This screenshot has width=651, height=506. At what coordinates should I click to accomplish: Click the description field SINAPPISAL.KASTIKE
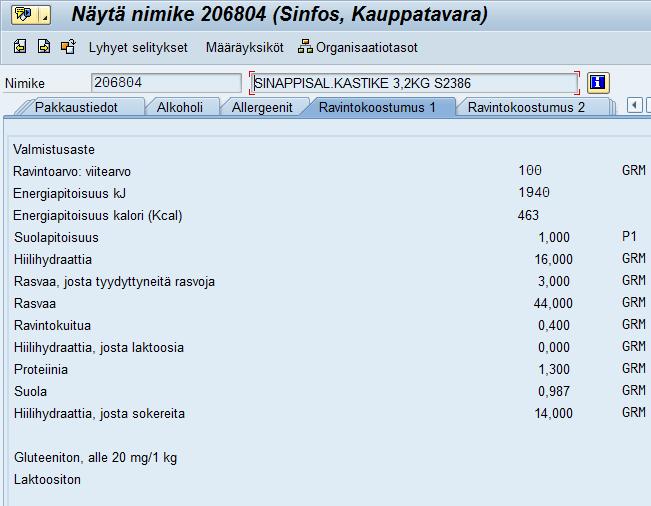414,83
